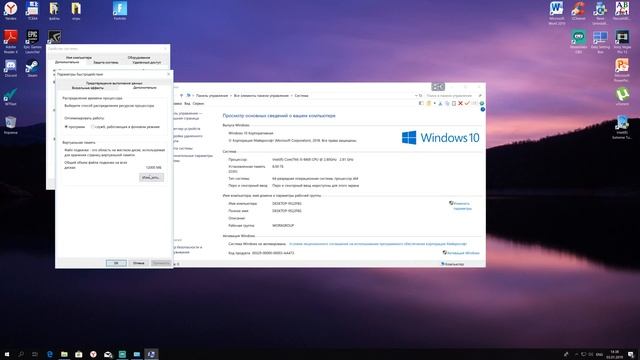Click the Change virtual memory button
Viewport: 640px width, 360px height.
pos(151,178)
